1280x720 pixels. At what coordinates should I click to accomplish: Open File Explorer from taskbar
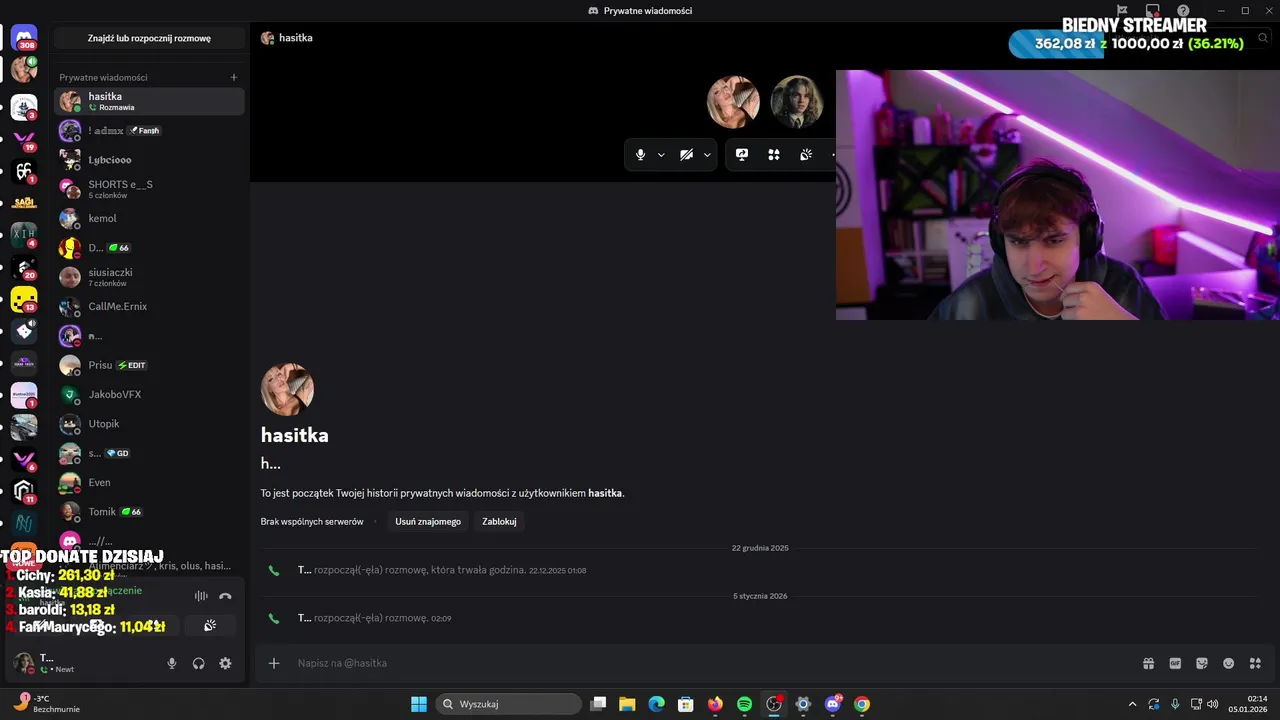627,704
